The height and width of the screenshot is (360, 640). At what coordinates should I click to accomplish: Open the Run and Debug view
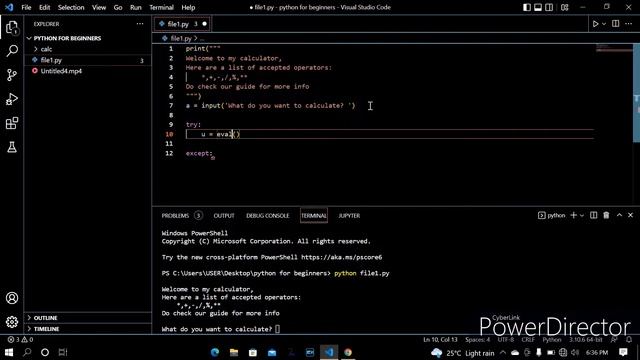[x=12, y=99]
